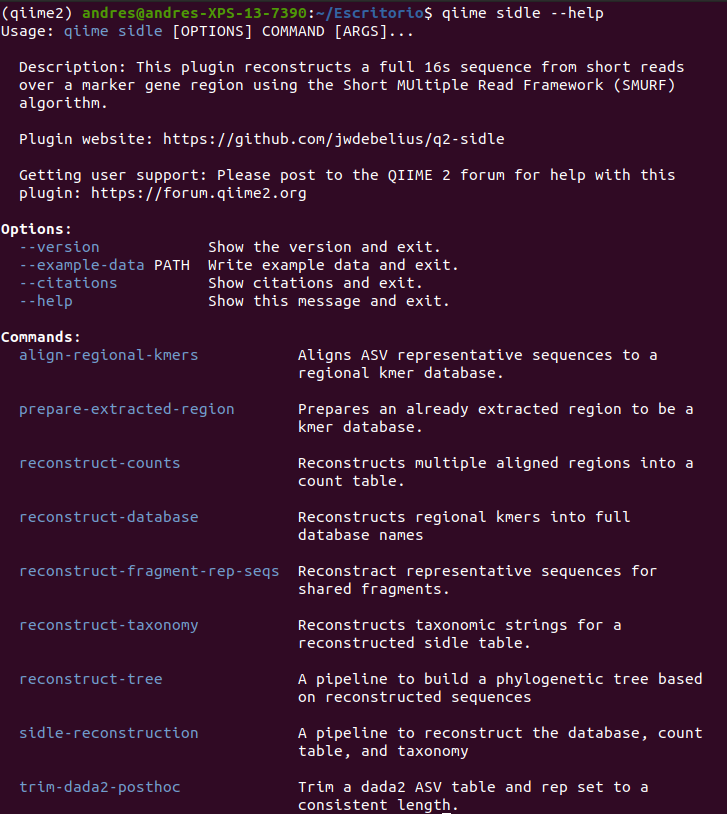
Task: Click the sidle-reconstruction command name
Action: (x=109, y=733)
